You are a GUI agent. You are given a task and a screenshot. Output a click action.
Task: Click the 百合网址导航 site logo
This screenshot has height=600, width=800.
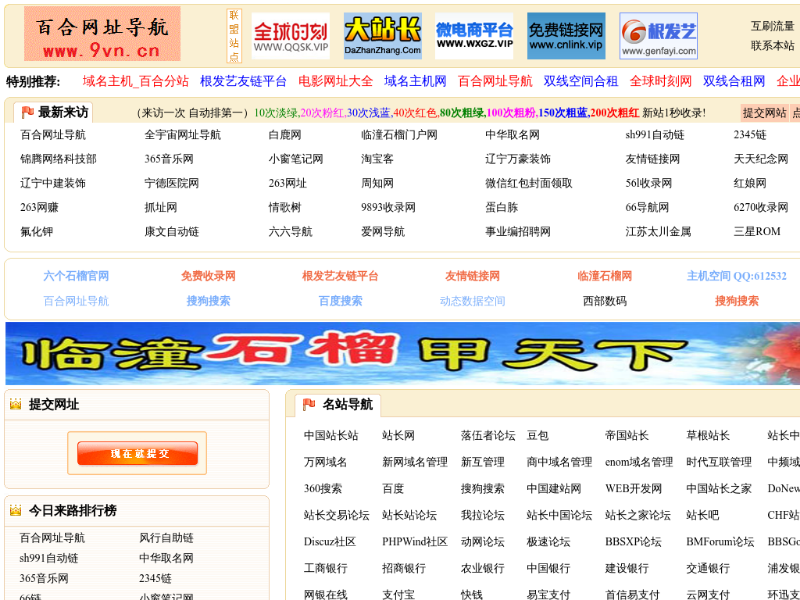pyautogui.click(x=102, y=35)
